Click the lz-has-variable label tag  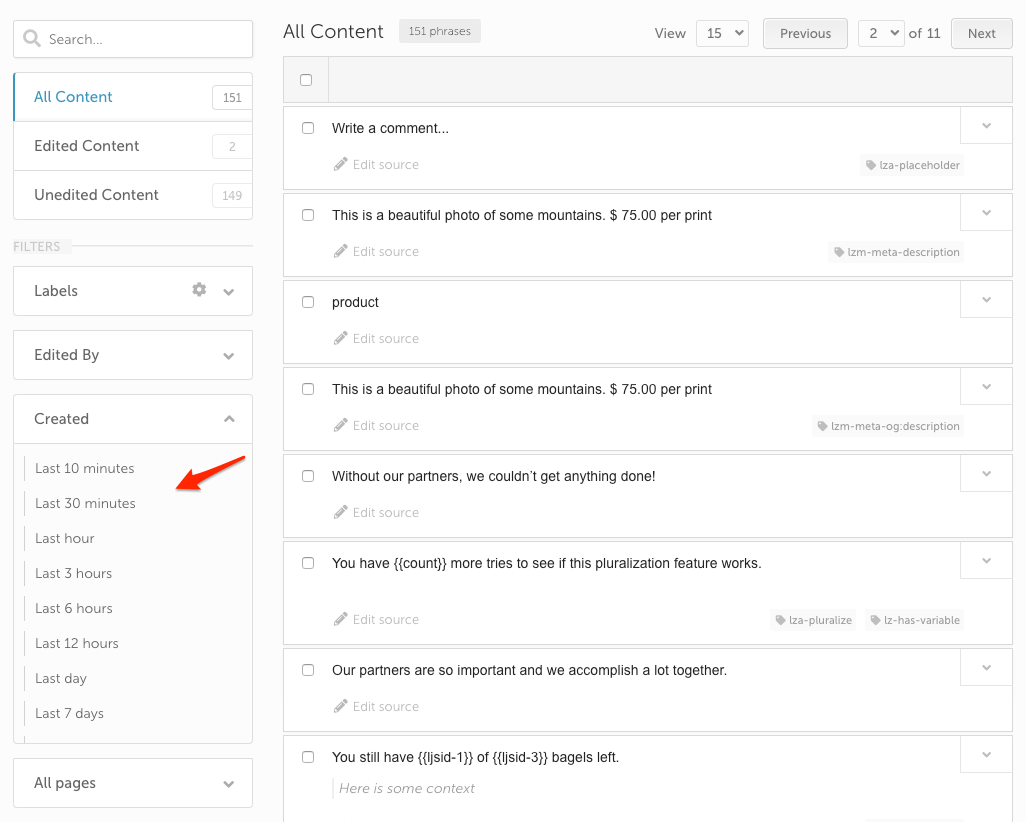pyautogui.click(x=915, y=620)
